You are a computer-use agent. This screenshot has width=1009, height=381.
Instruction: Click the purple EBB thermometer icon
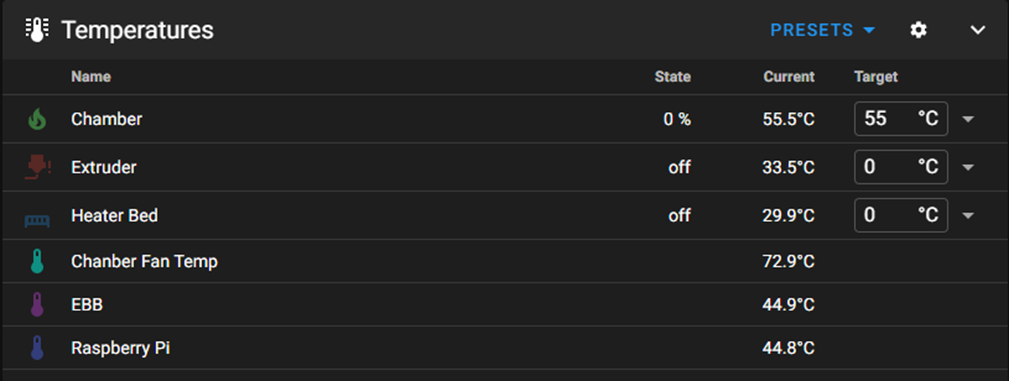[x=37, y=304]
